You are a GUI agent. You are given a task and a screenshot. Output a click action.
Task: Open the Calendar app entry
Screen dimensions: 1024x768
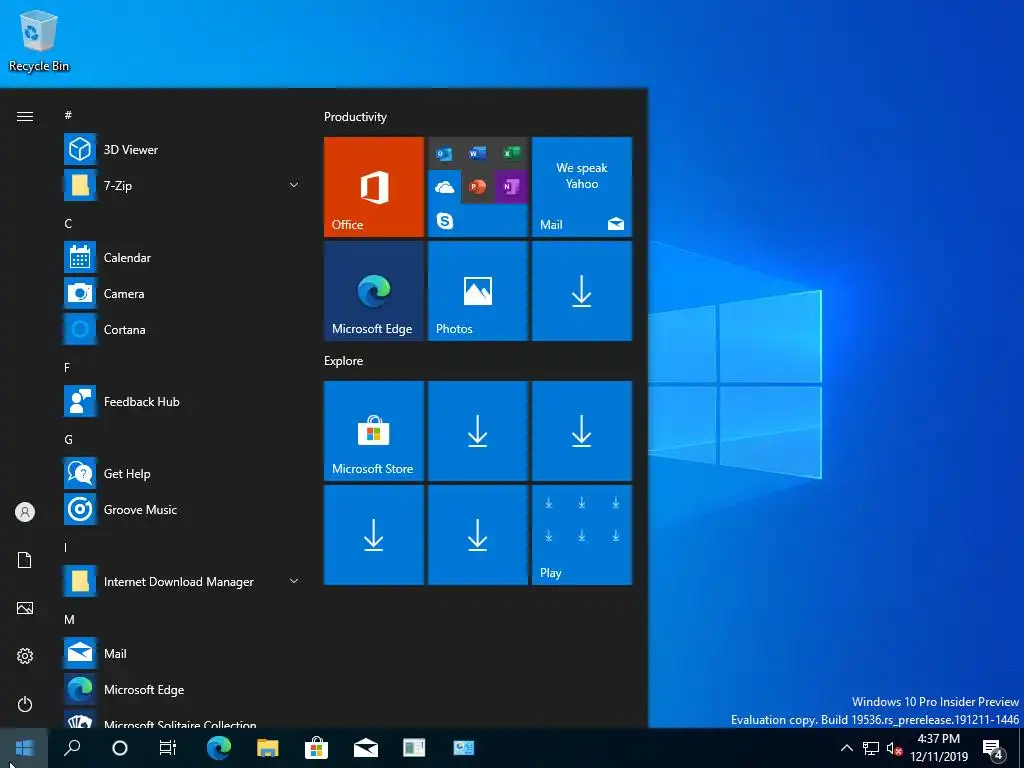[183, 257]
